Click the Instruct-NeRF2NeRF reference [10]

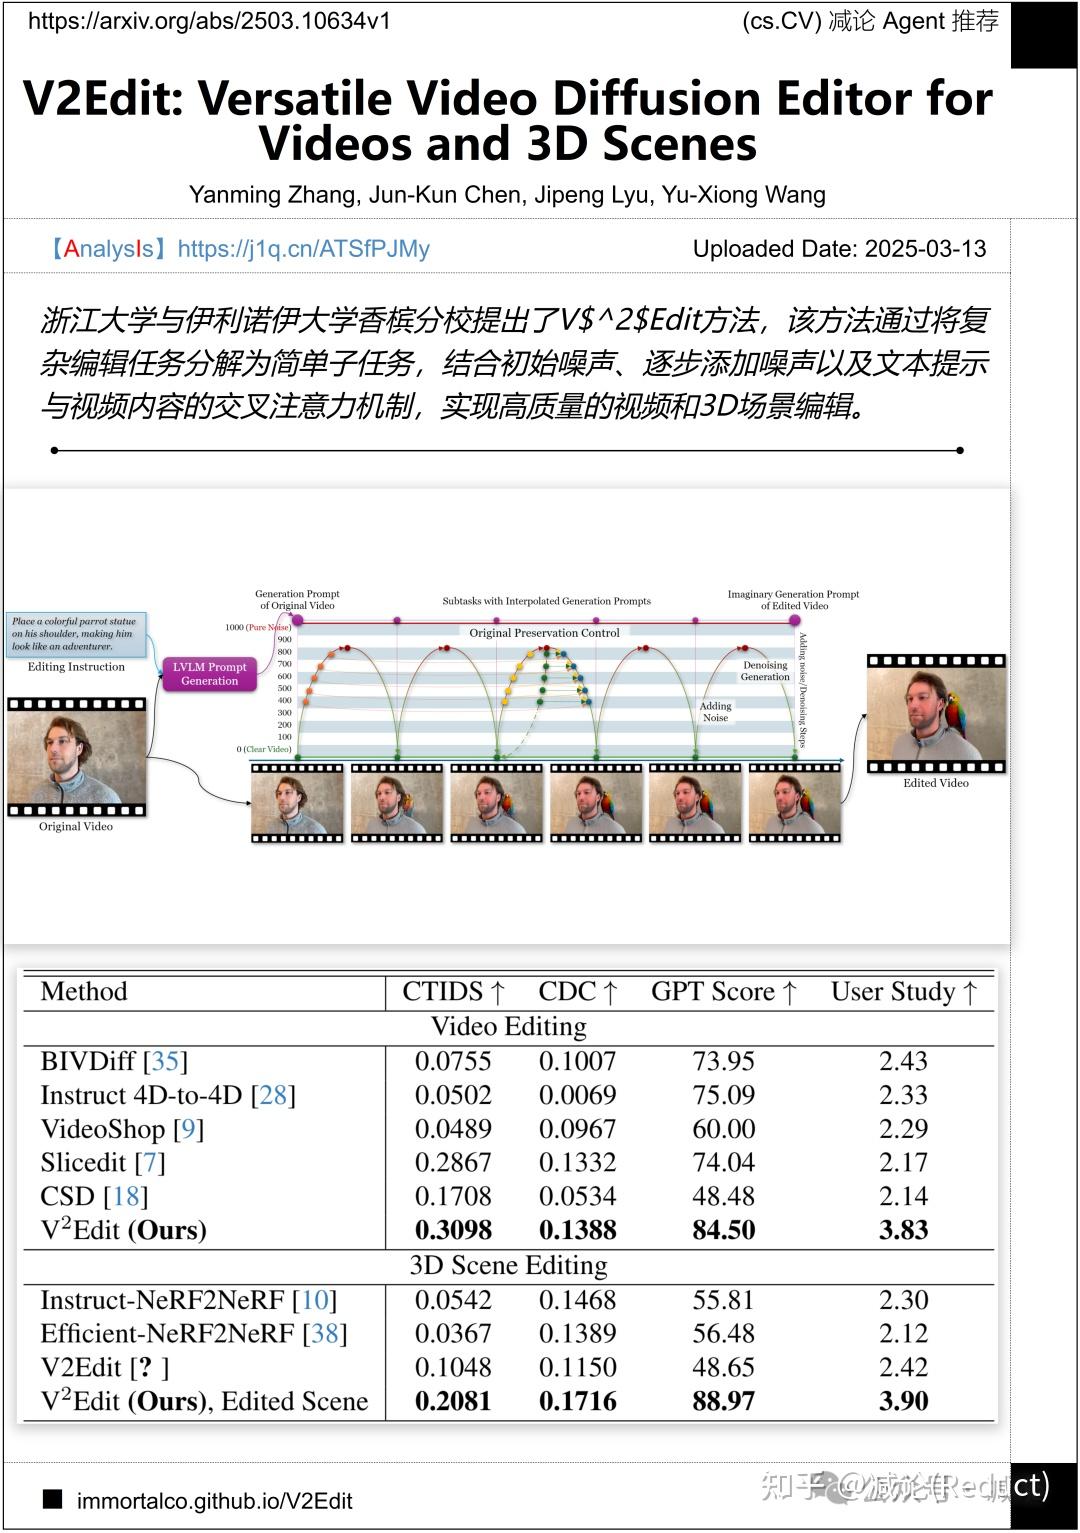314,1300
